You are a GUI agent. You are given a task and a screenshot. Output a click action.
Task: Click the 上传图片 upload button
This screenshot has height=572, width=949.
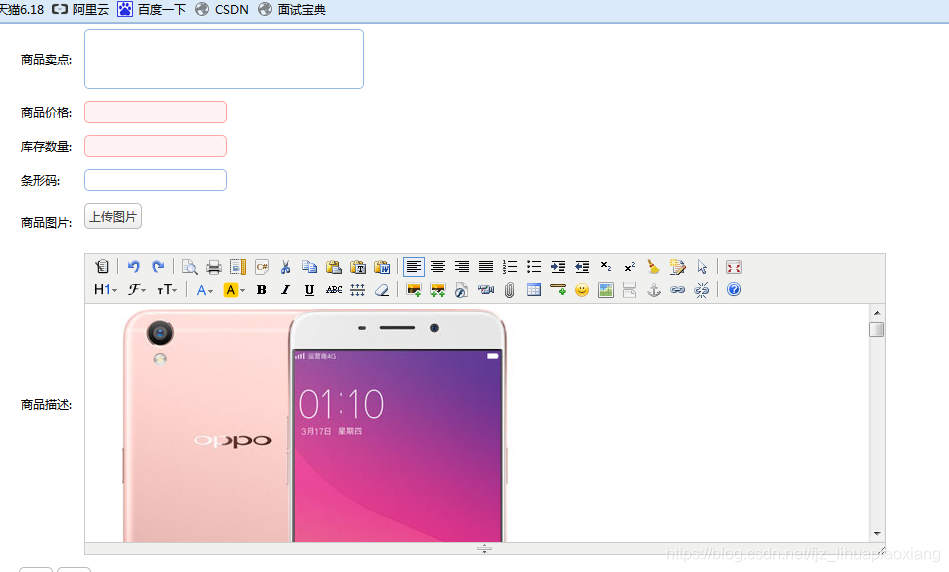[x=113, y=216]
